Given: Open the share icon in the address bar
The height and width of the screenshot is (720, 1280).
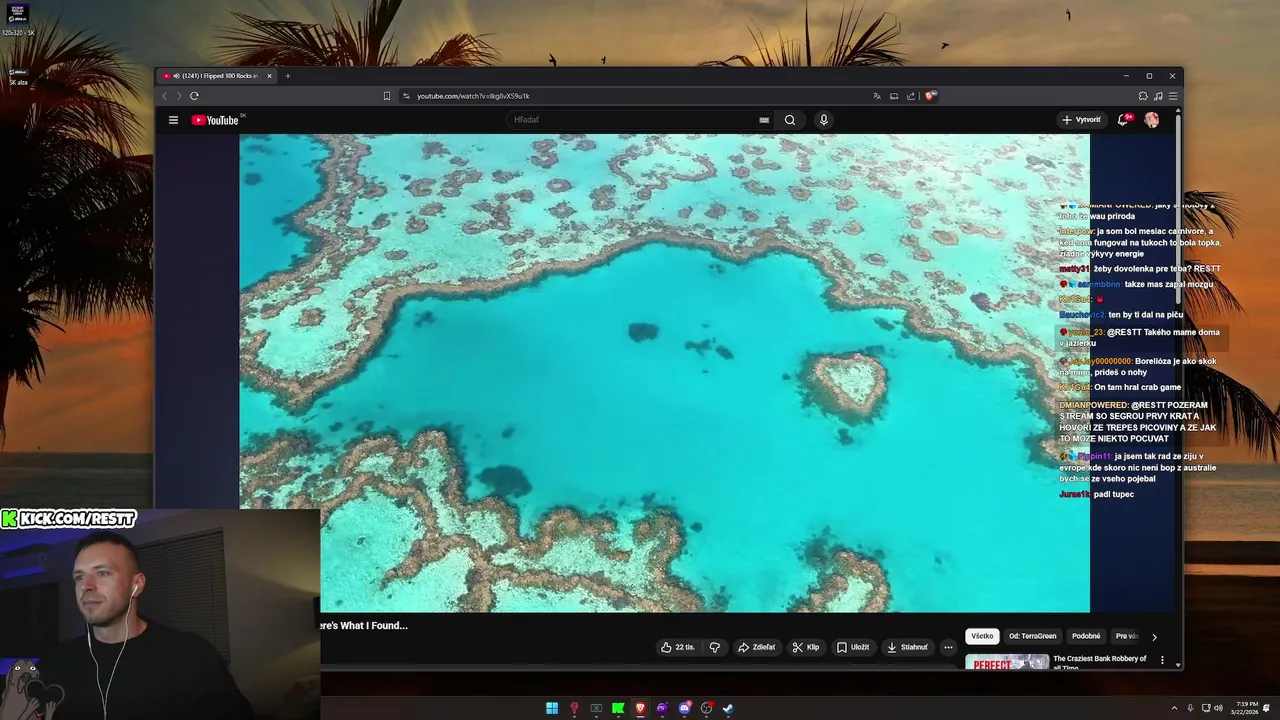Looking at the screenshot, I should tap(911, 96).
